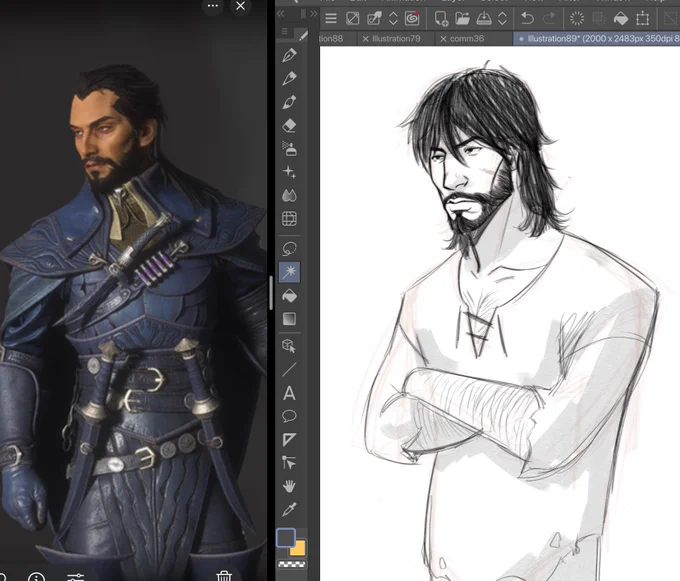Click the greyed Redo arrow

point(549,18)
